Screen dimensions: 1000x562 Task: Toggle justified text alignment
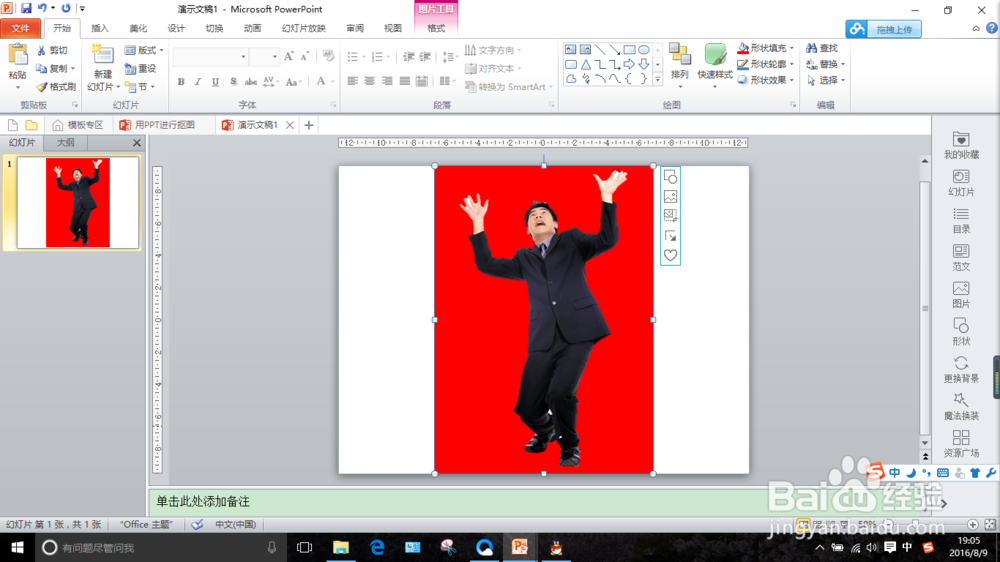tap(404, 81)
